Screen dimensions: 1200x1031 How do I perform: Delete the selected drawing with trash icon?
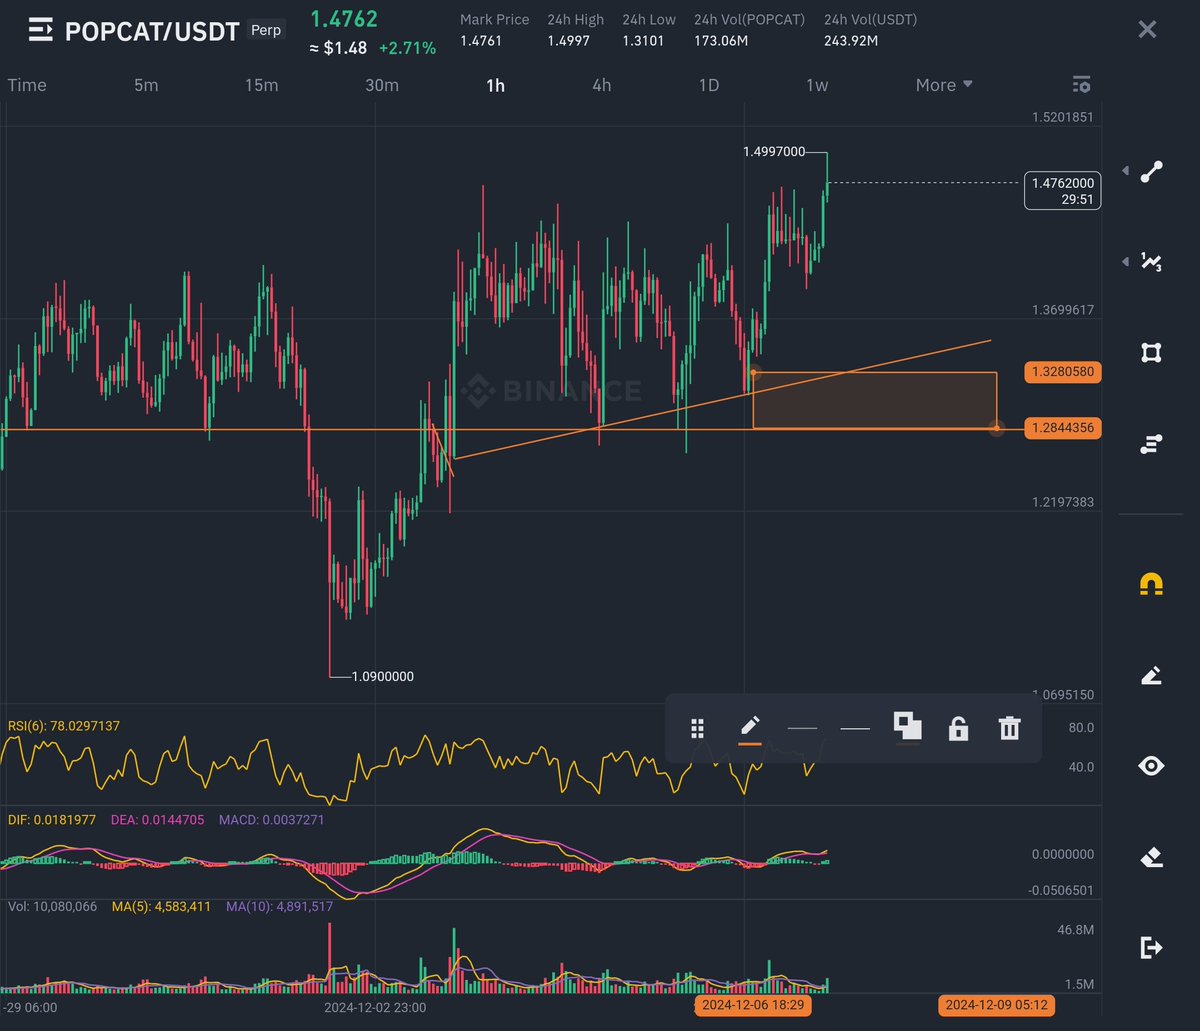tap(1009, 728)
